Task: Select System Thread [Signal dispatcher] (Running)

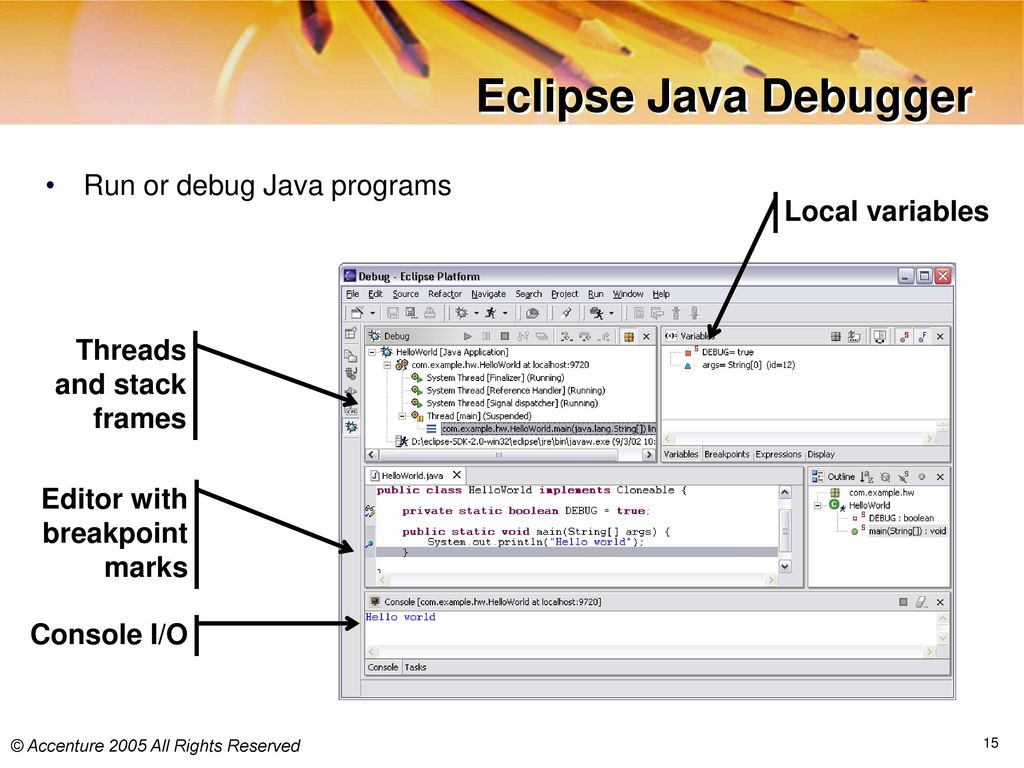Action: pos(512,403)
